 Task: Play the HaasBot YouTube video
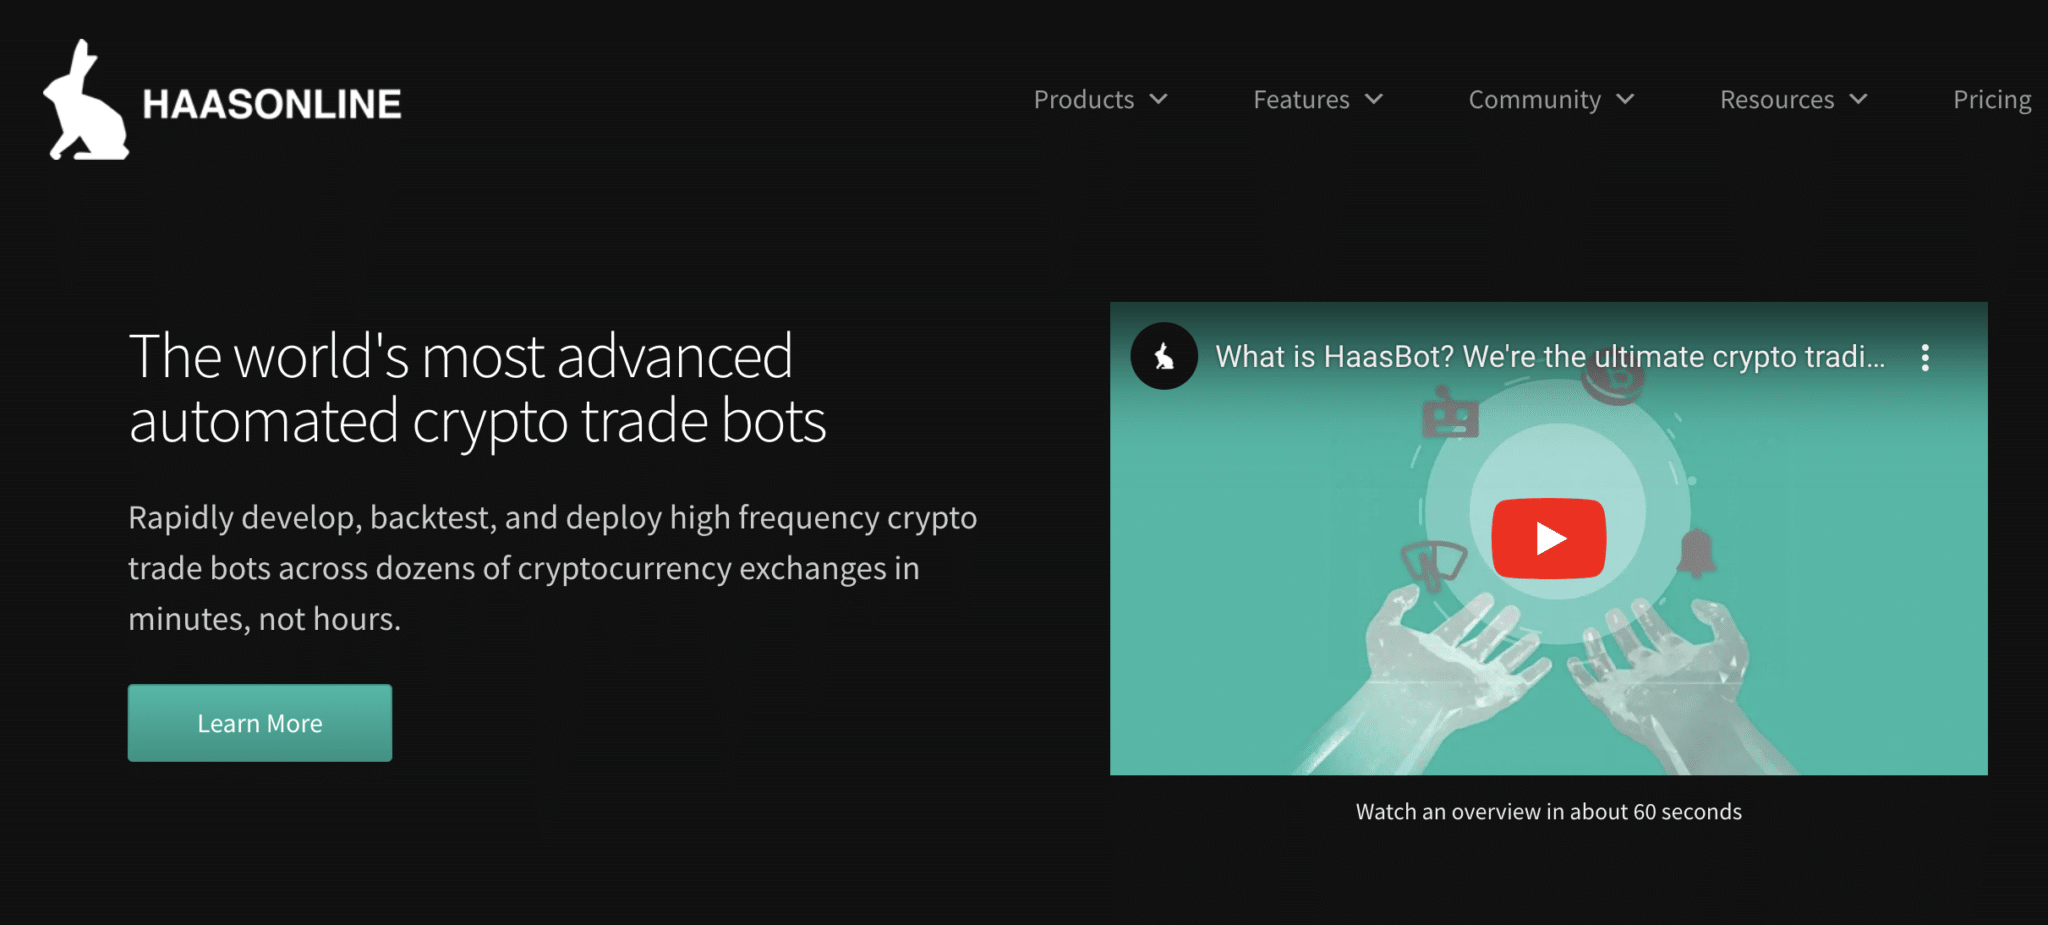point(1548,538)
